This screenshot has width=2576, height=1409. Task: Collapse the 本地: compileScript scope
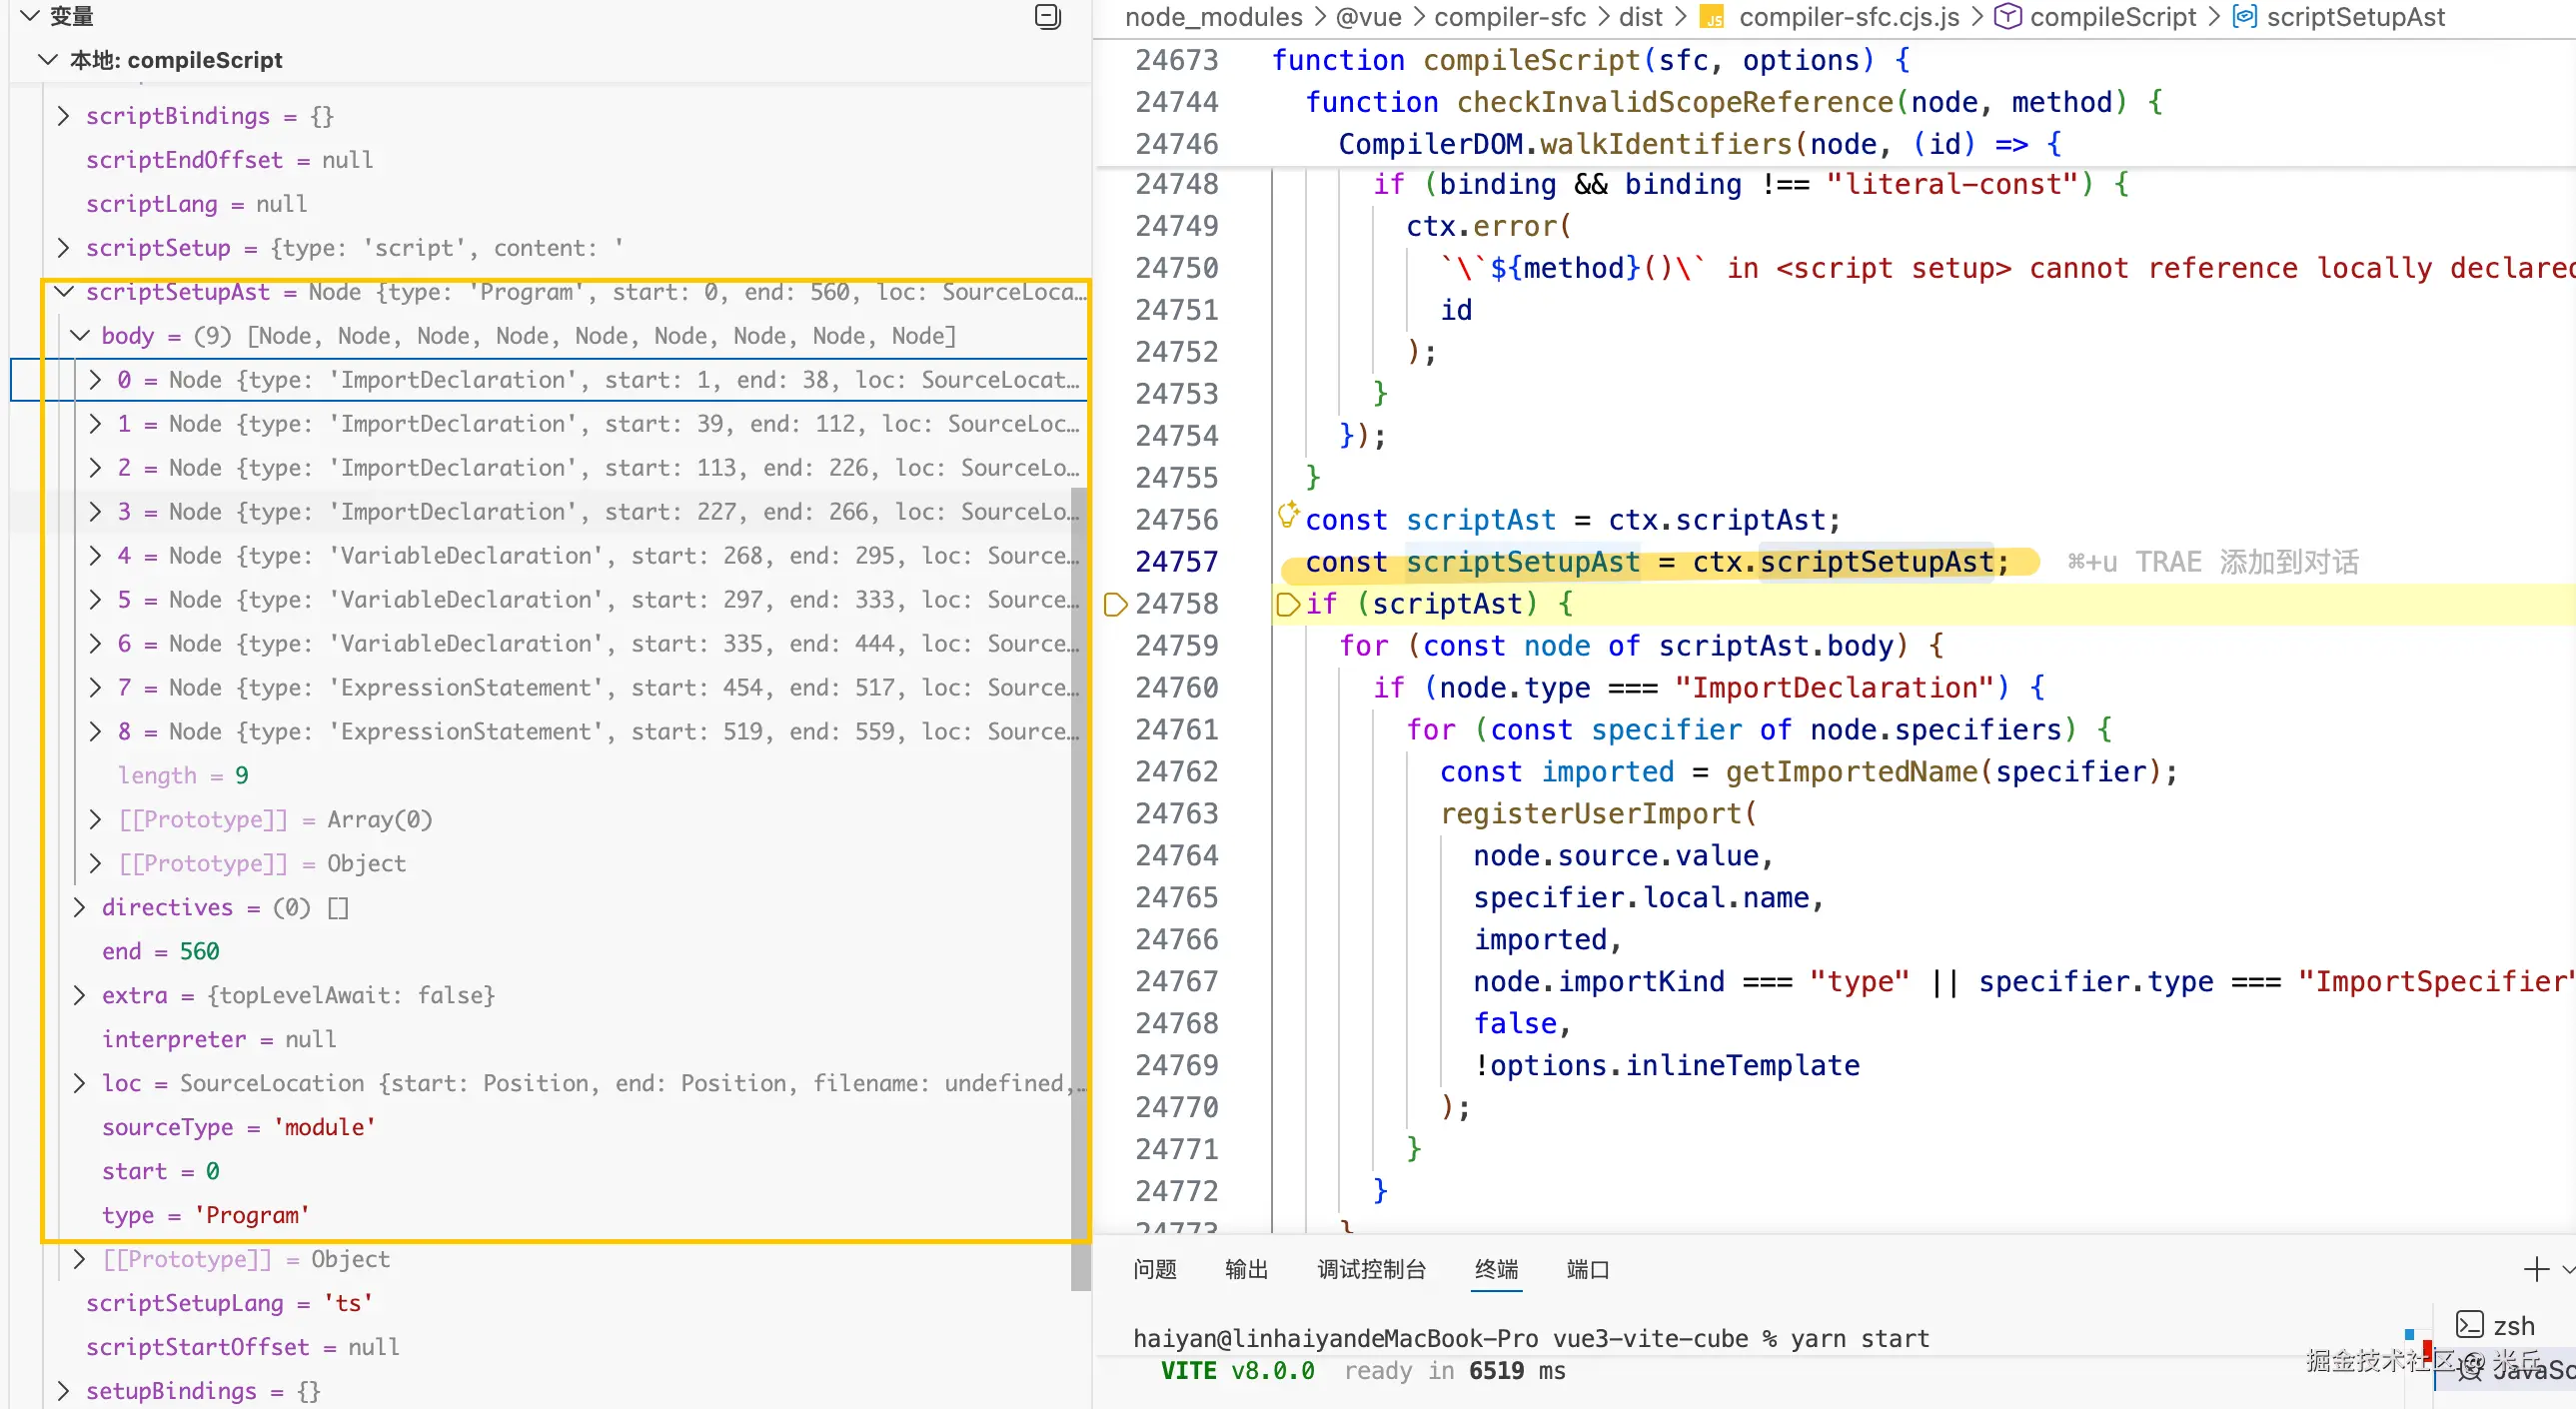47,60
